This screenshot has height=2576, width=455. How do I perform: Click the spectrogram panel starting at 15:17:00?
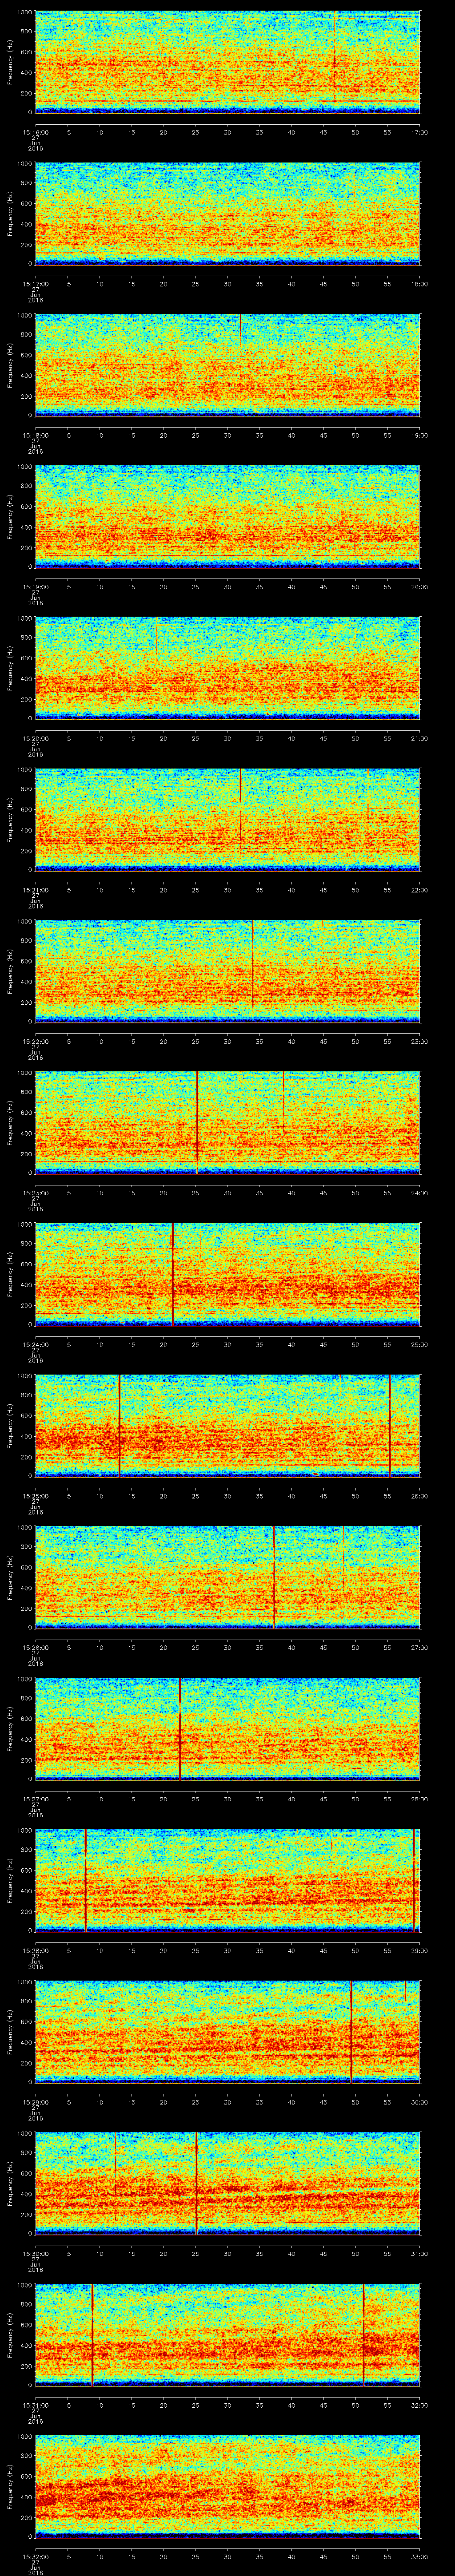click(227, 214)
